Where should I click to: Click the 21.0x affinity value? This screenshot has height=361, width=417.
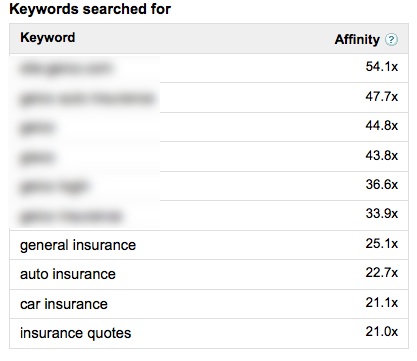(382, 332)
